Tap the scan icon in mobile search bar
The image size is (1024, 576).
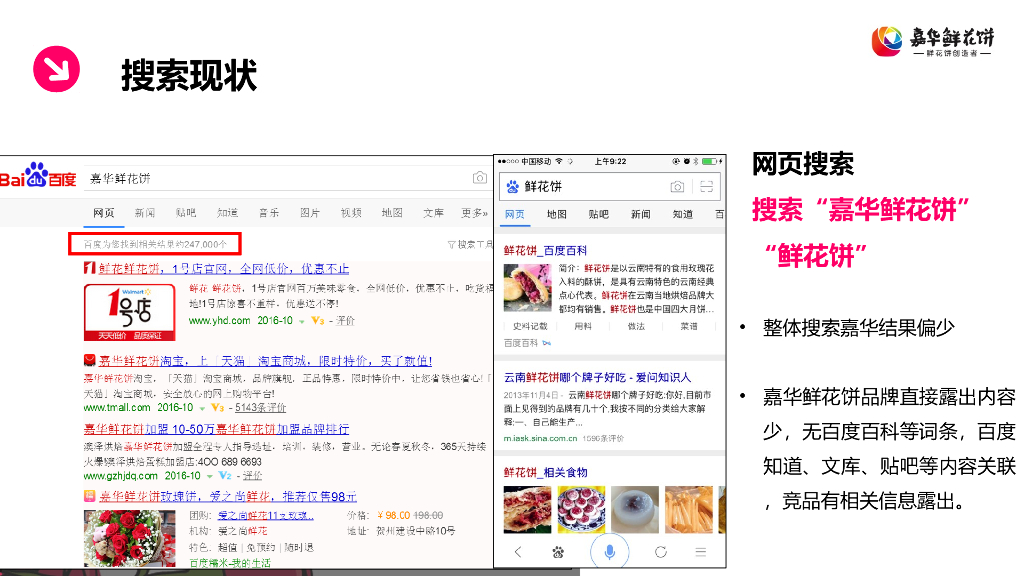coord(706,187)
